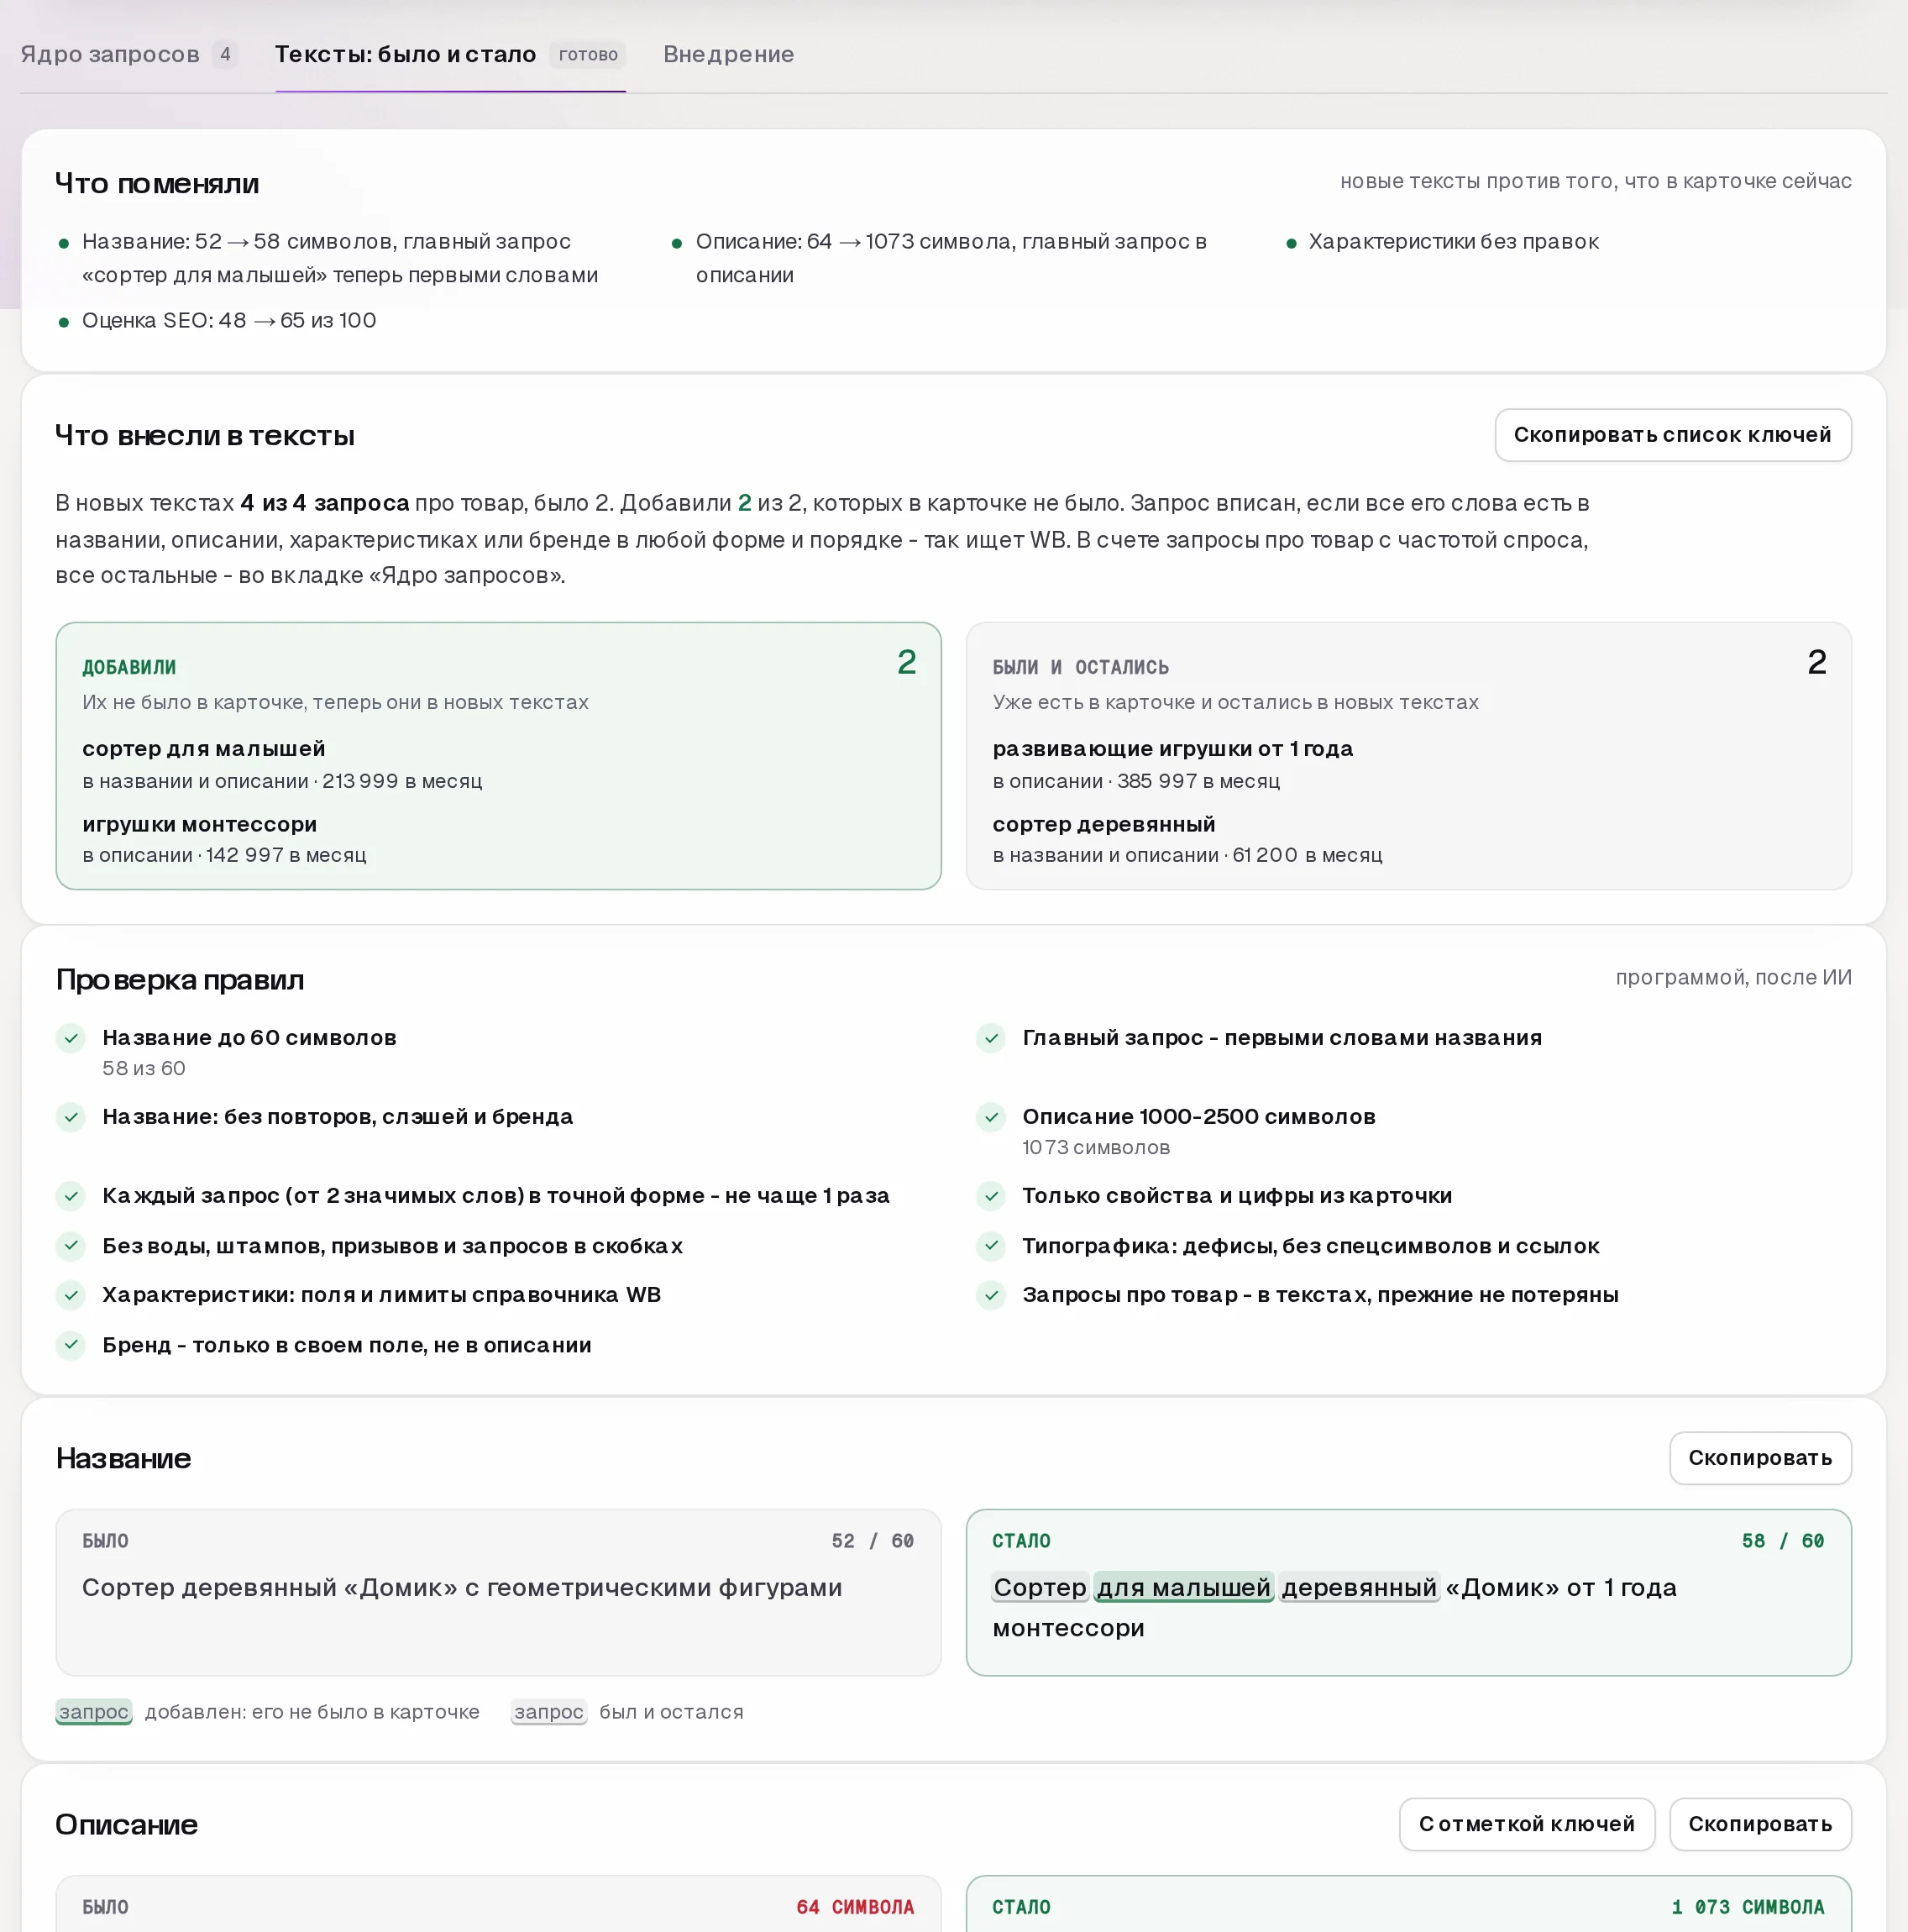Click the «1 073 символа» counter in Описание
Screen dimensions: 1908x1932
[1748, 1907]
